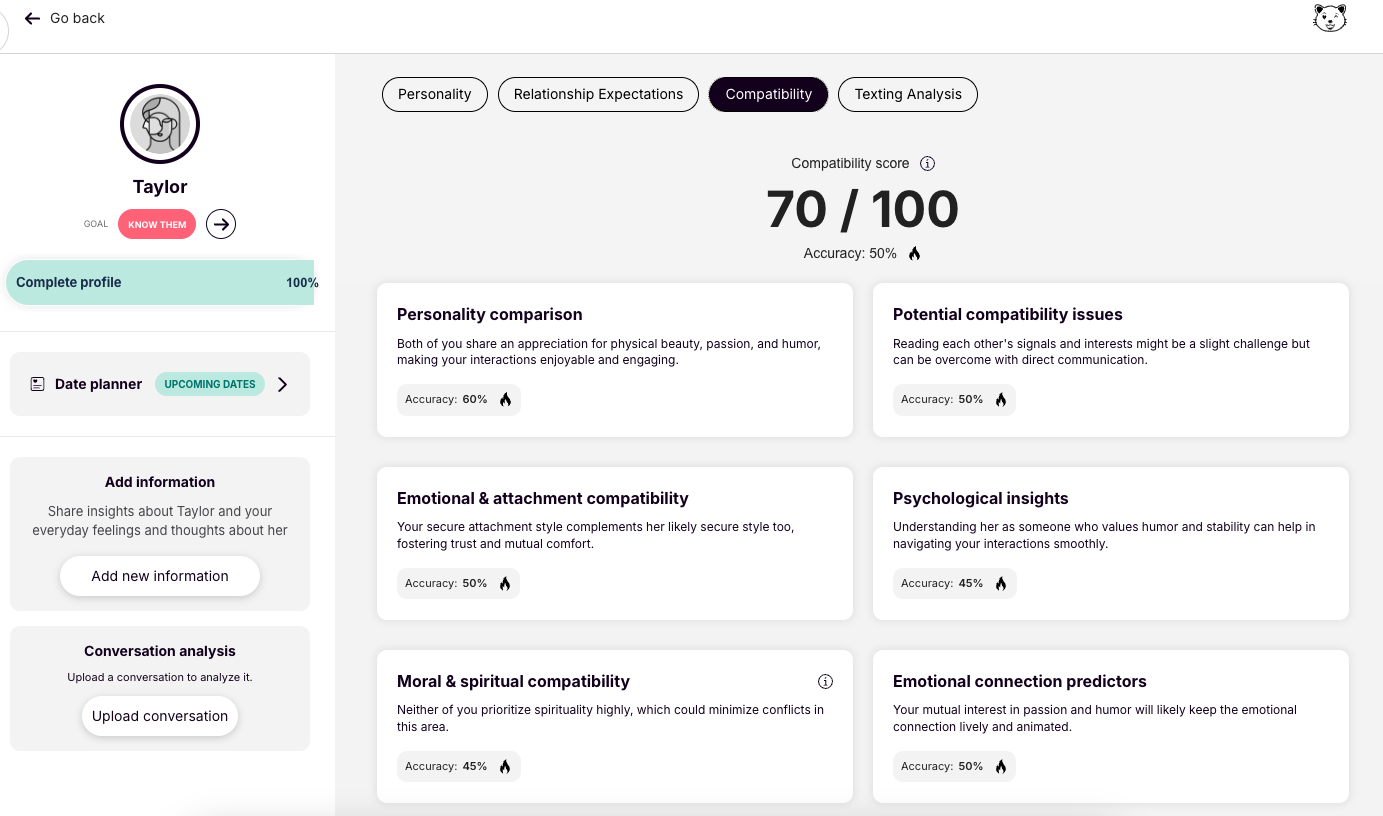Click the Complete profile progress bar
The image size is (1383, 816).
click(x=160, y=282)
